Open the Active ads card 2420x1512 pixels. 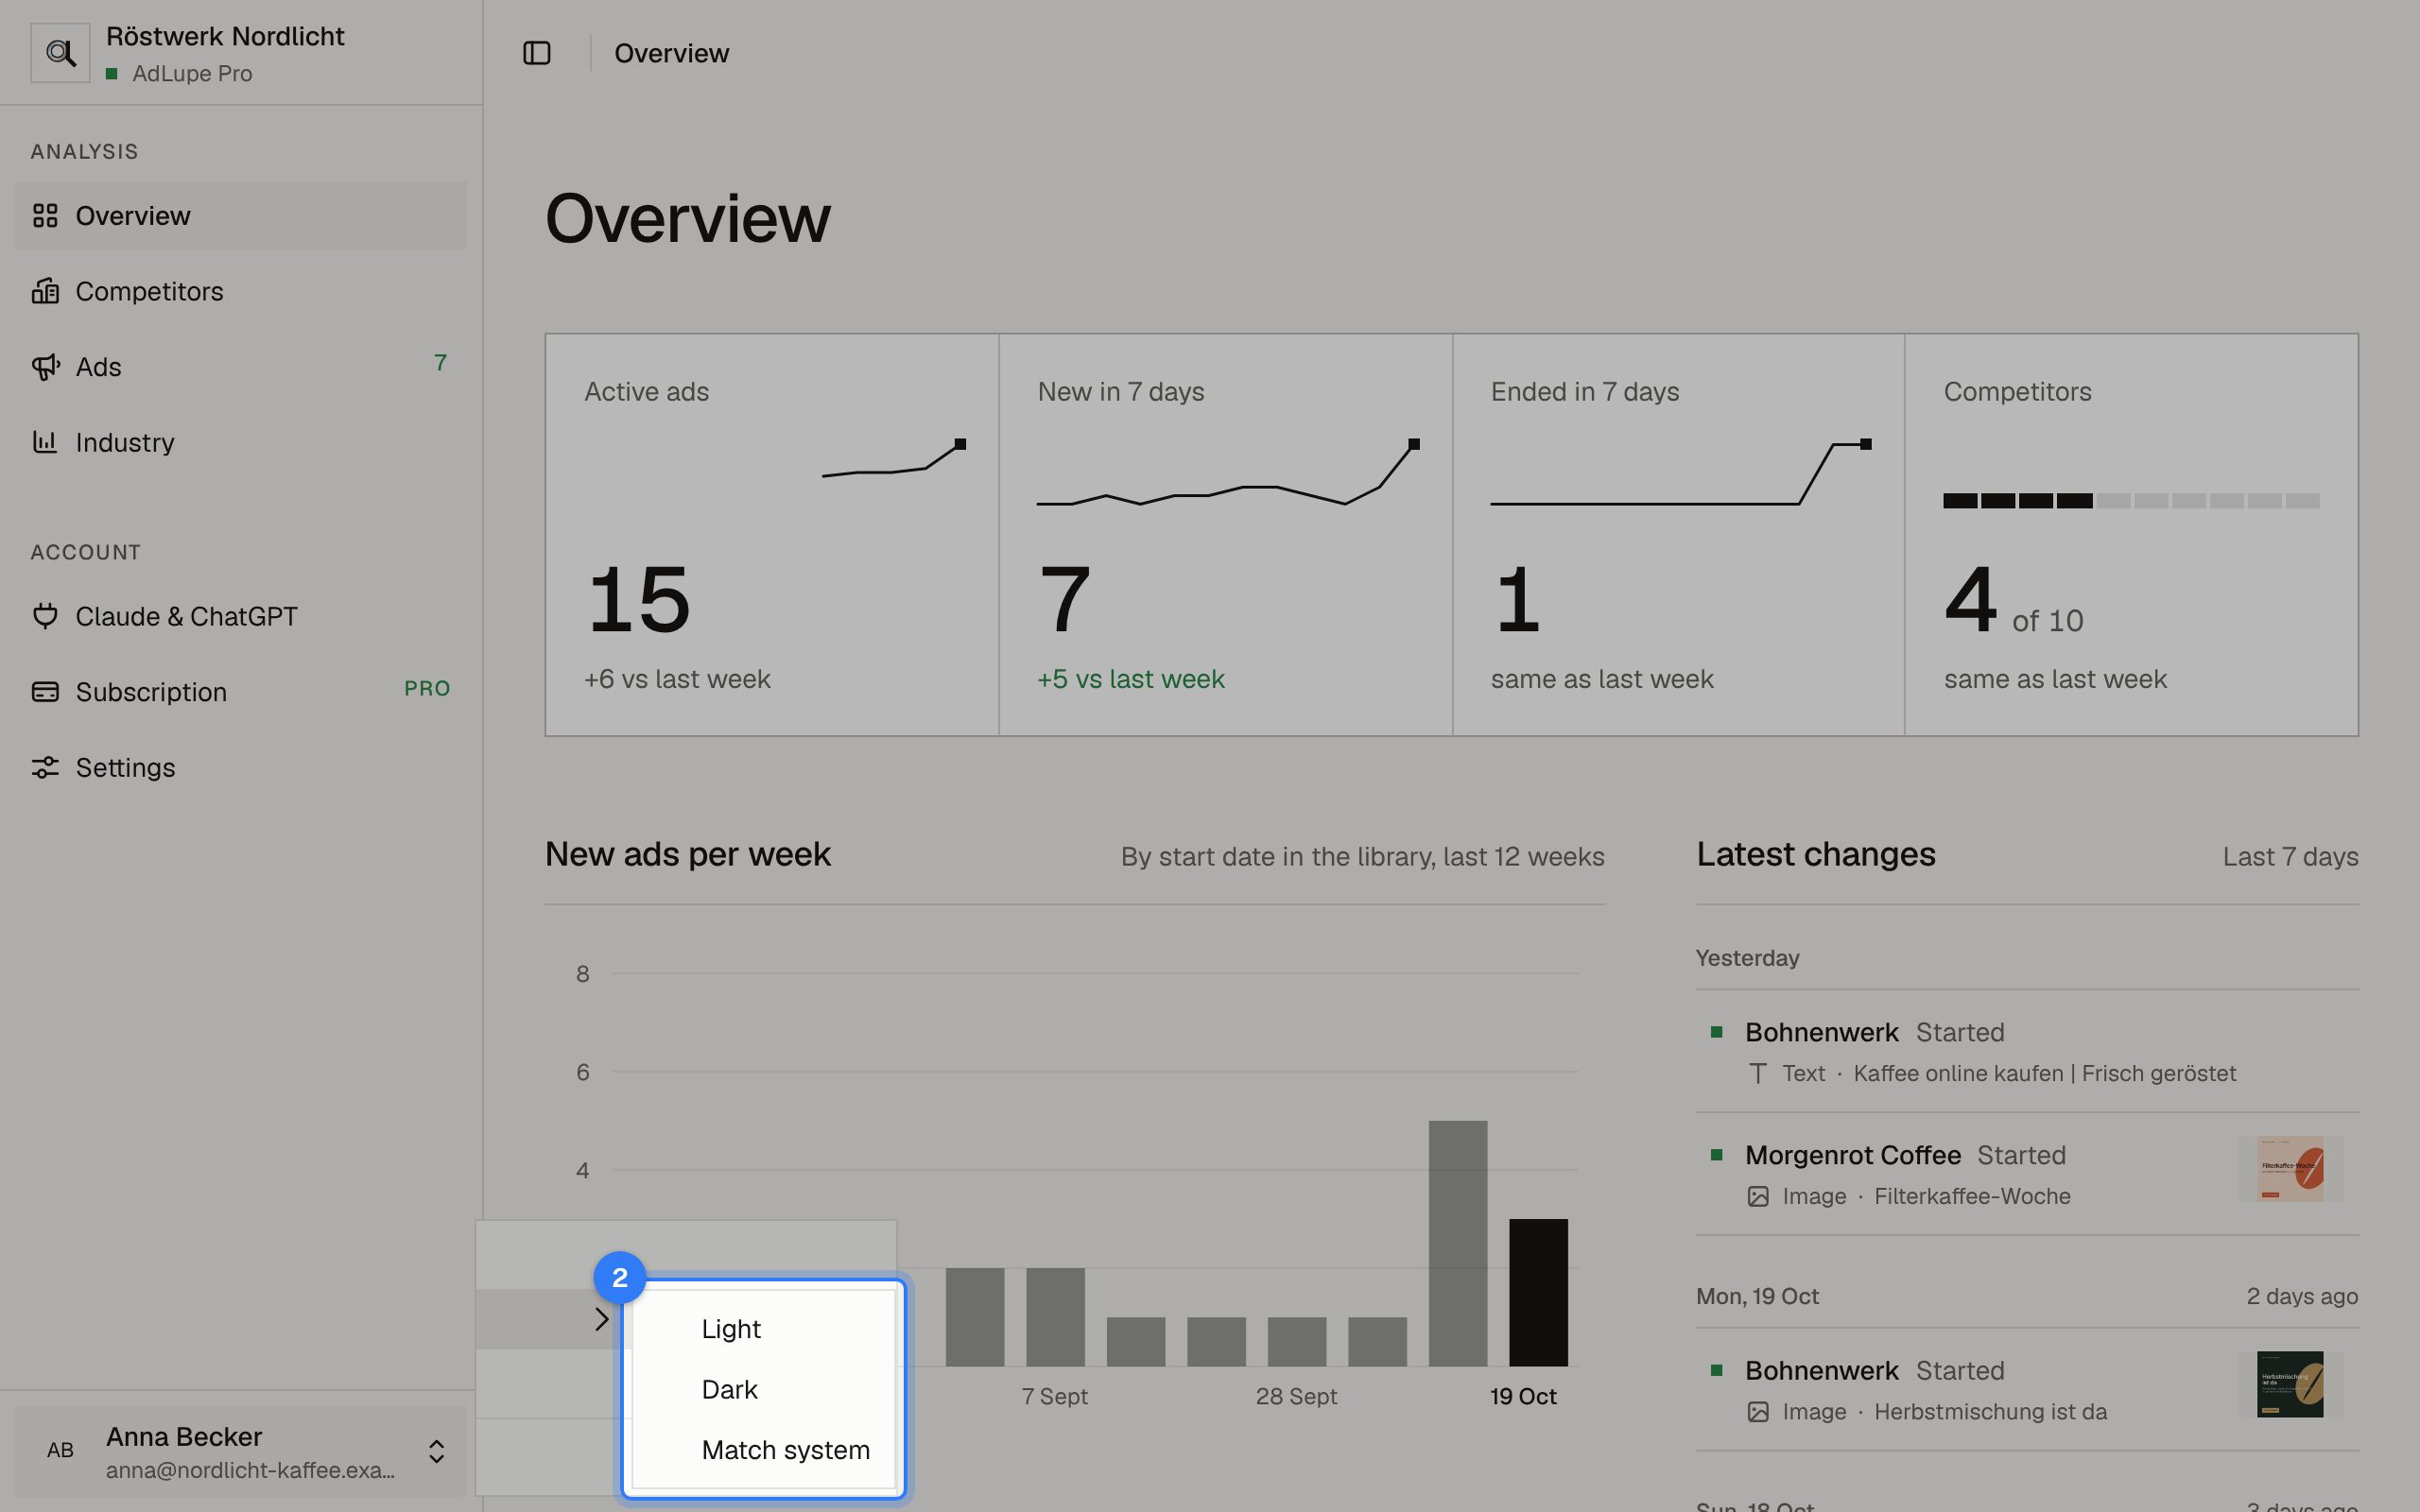tap(772, 535)
